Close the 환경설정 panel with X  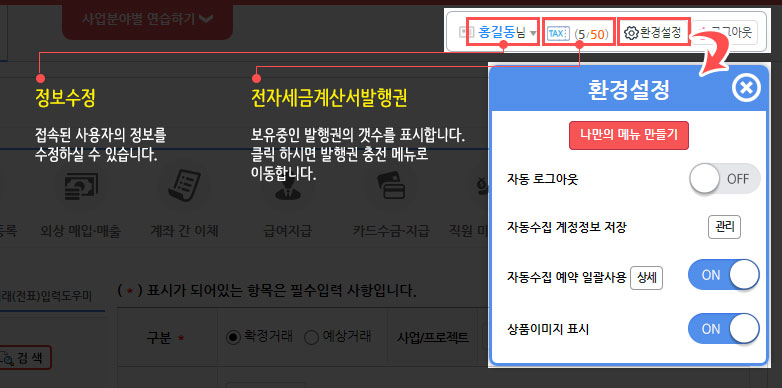[x=746, y=88]
